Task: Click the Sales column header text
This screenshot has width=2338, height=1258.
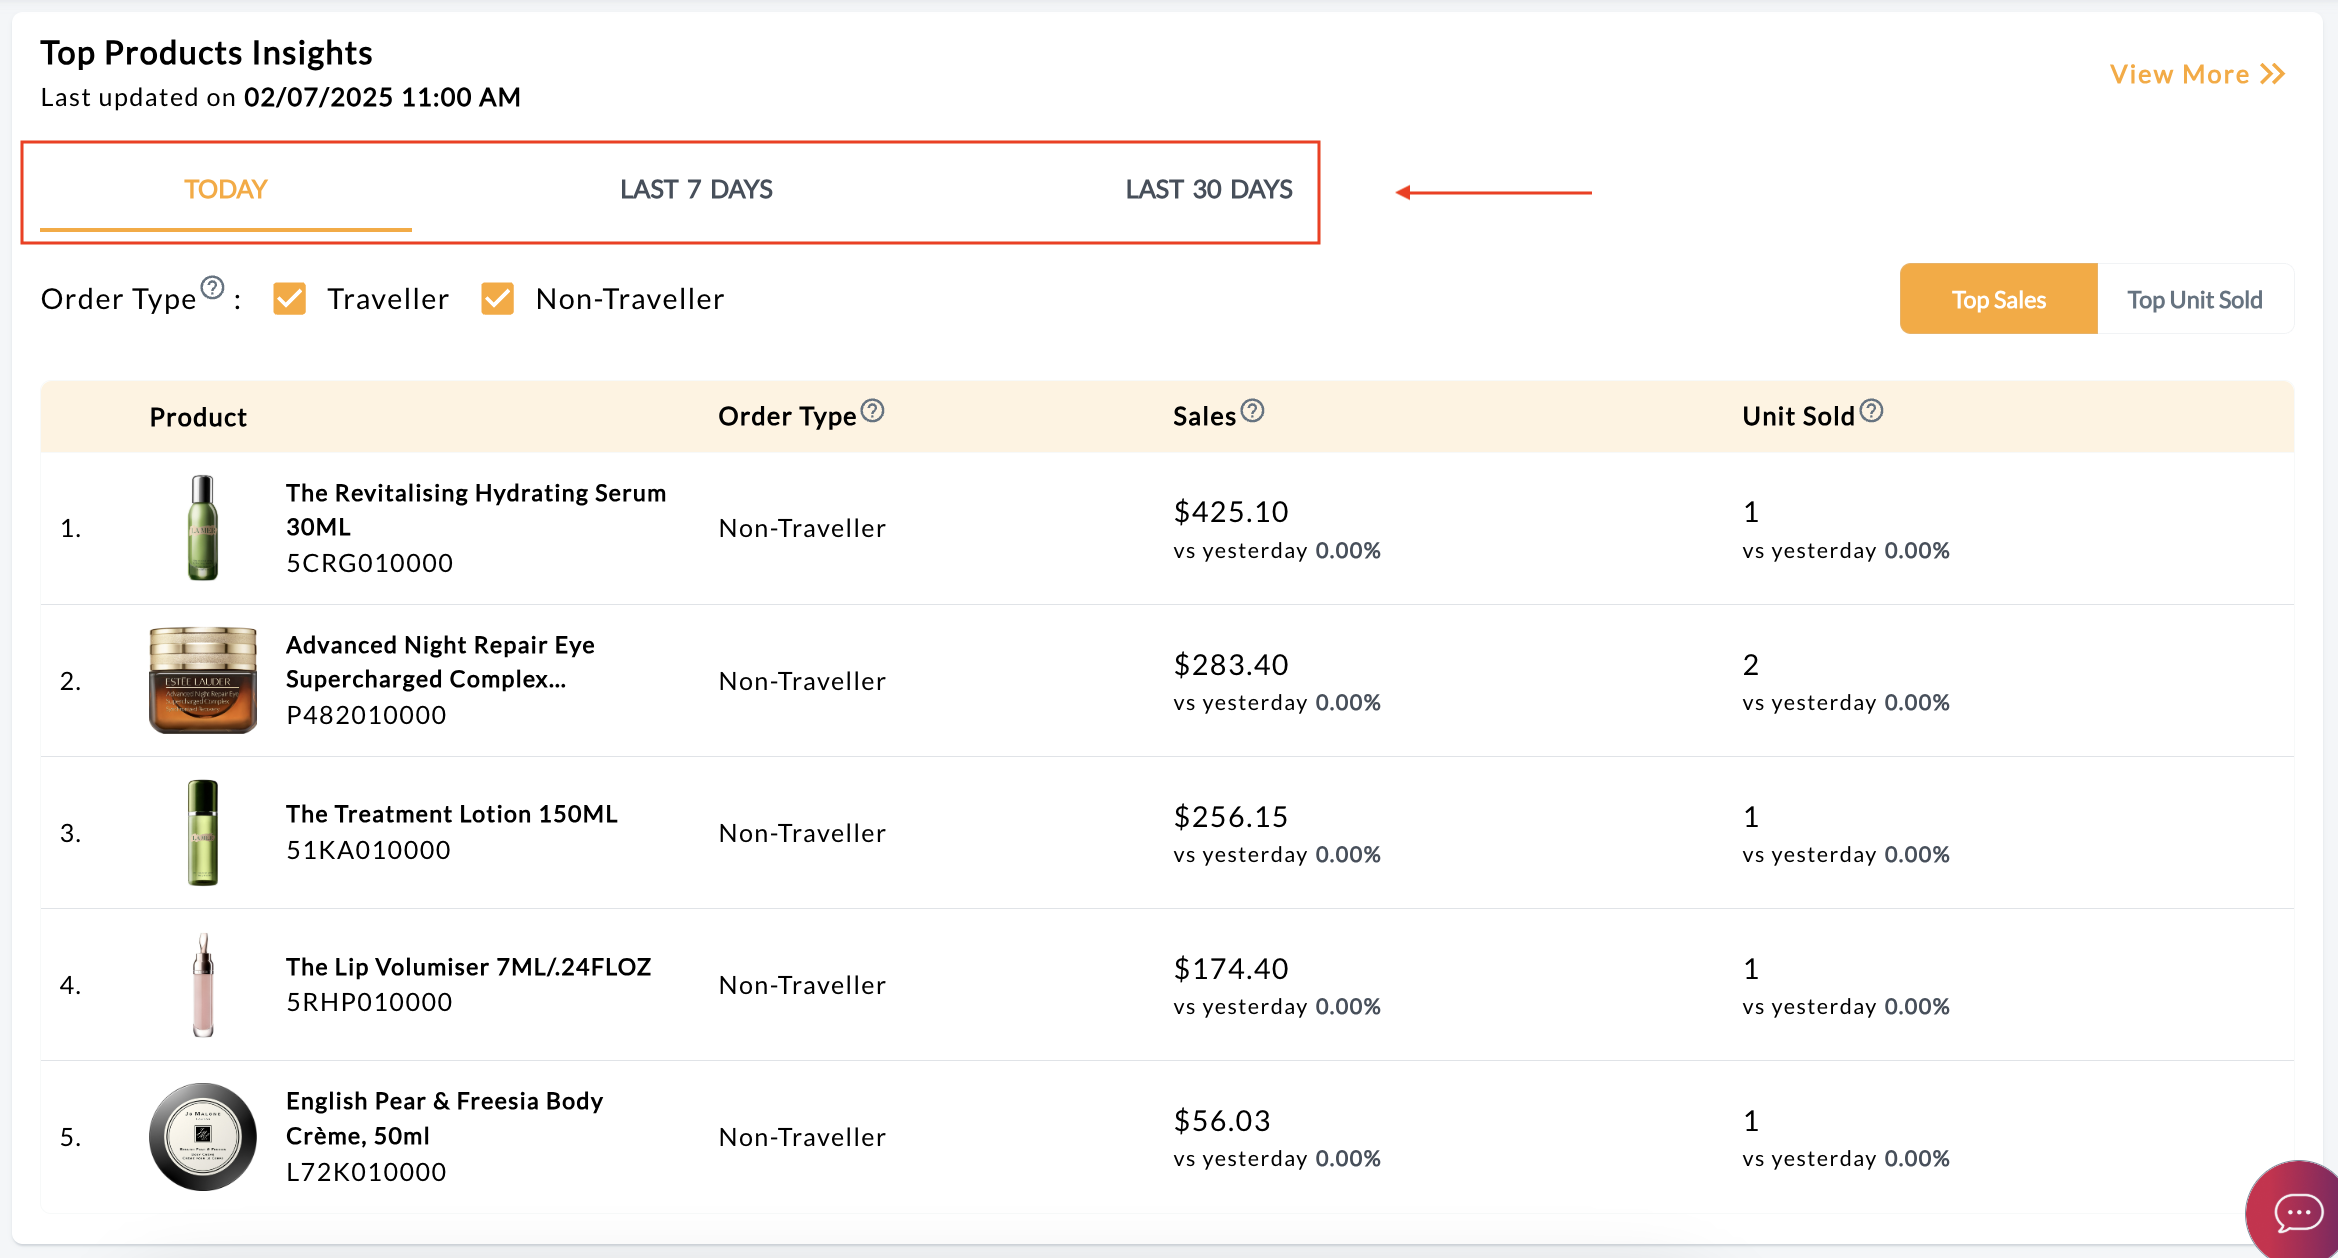Action: coord(1205,417)
